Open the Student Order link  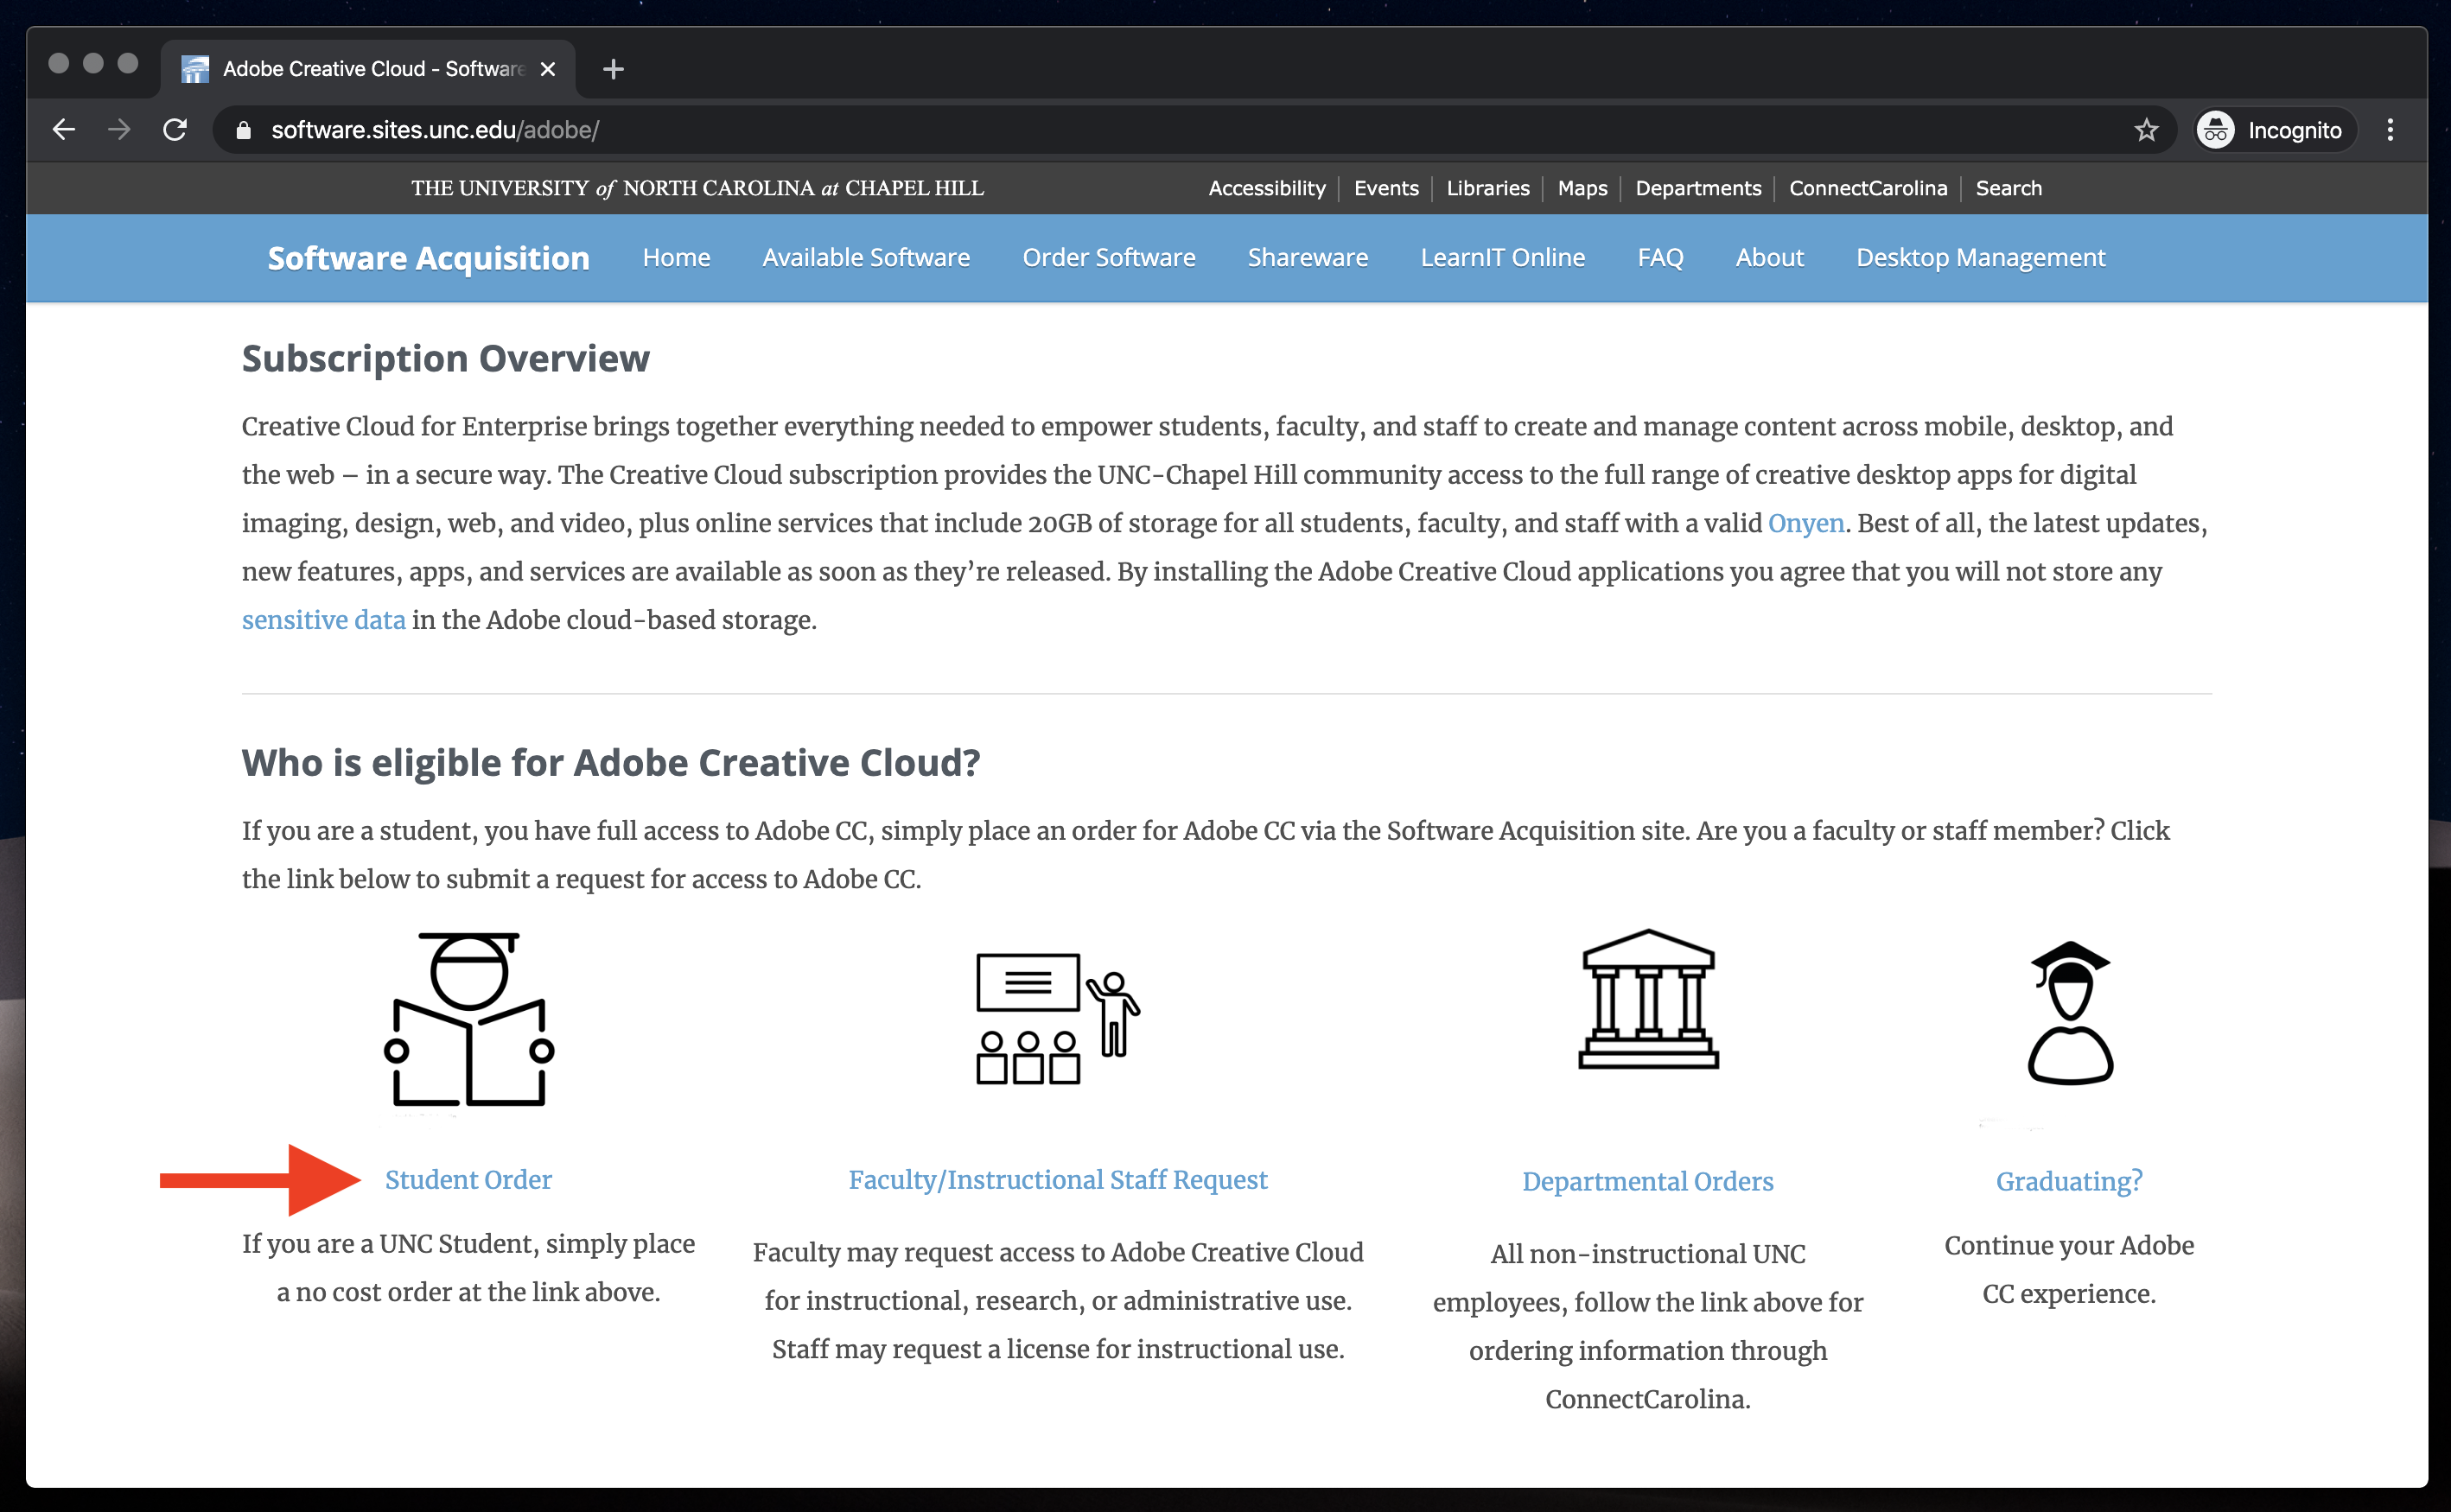468,1180
